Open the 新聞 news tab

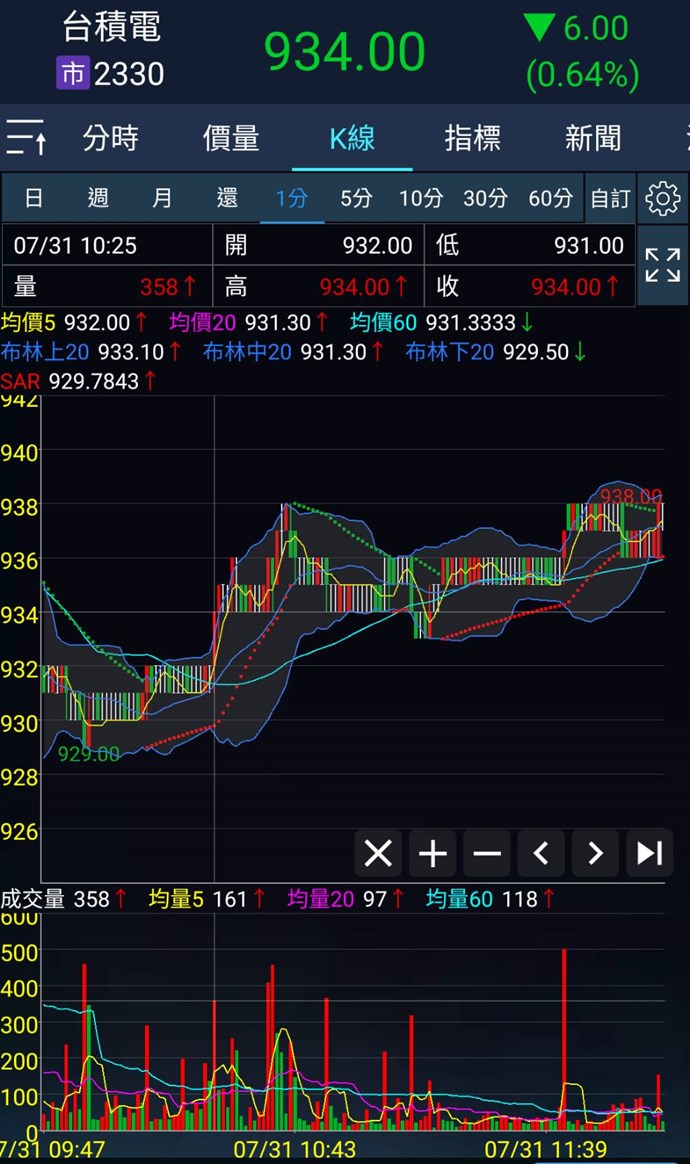click(x=592, y=138)
